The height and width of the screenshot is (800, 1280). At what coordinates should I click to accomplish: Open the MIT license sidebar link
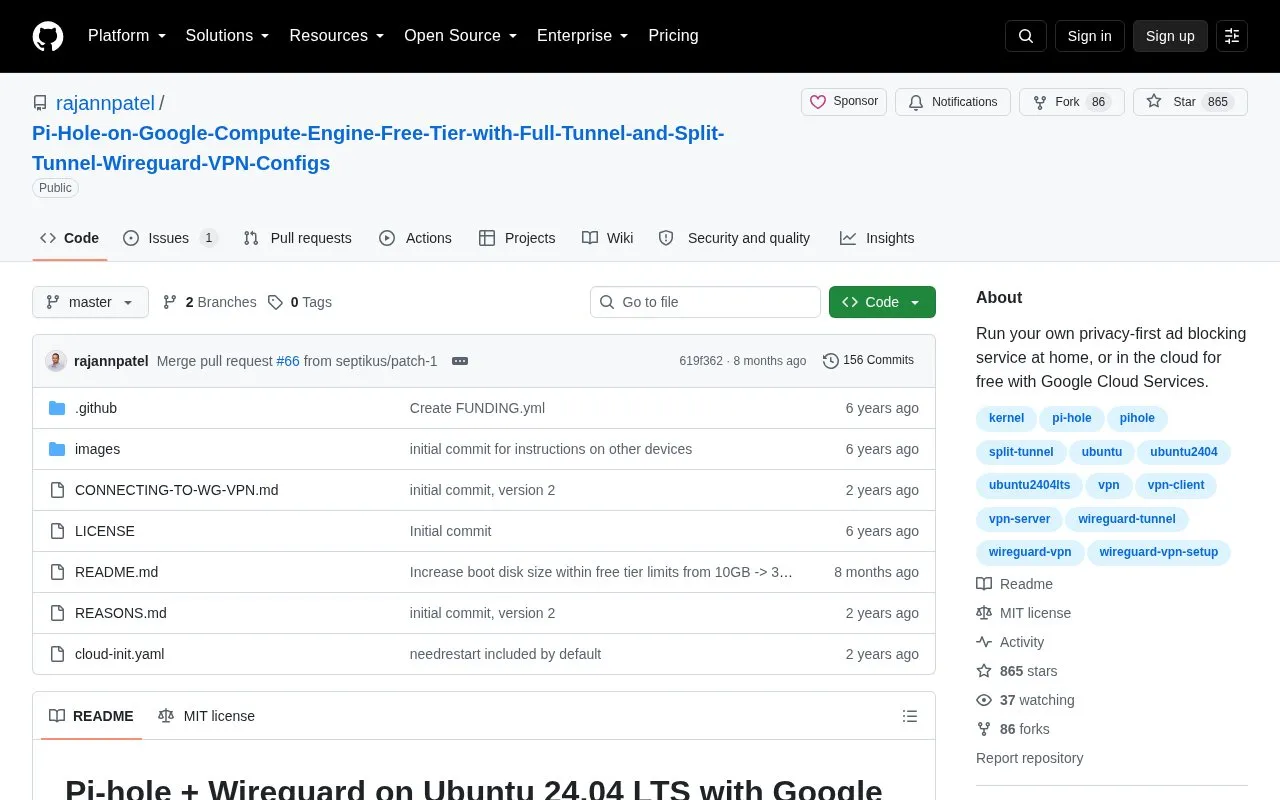pyautogui.click(x=1024, y=613)
